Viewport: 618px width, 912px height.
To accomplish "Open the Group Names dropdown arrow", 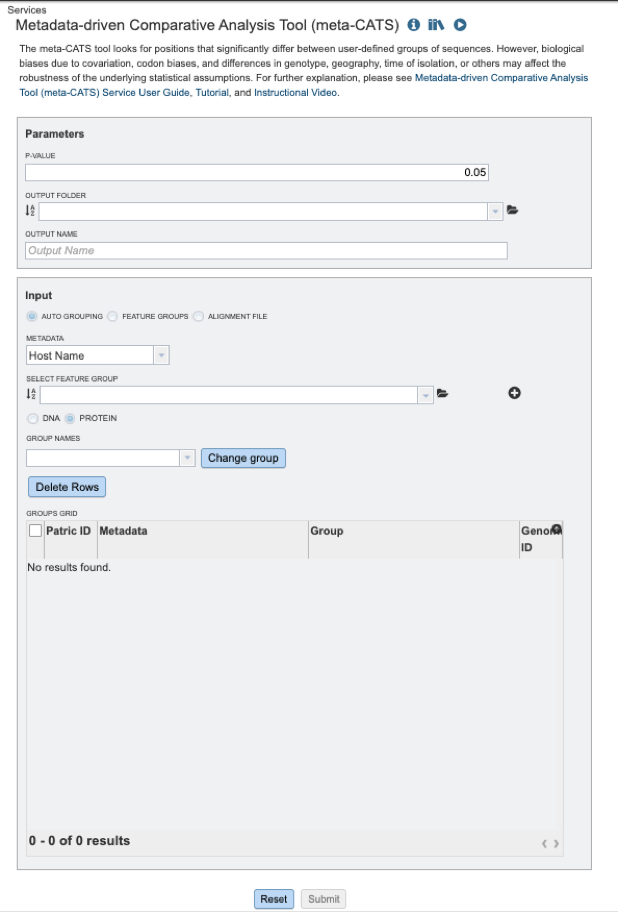I will (x=187, y=458).
